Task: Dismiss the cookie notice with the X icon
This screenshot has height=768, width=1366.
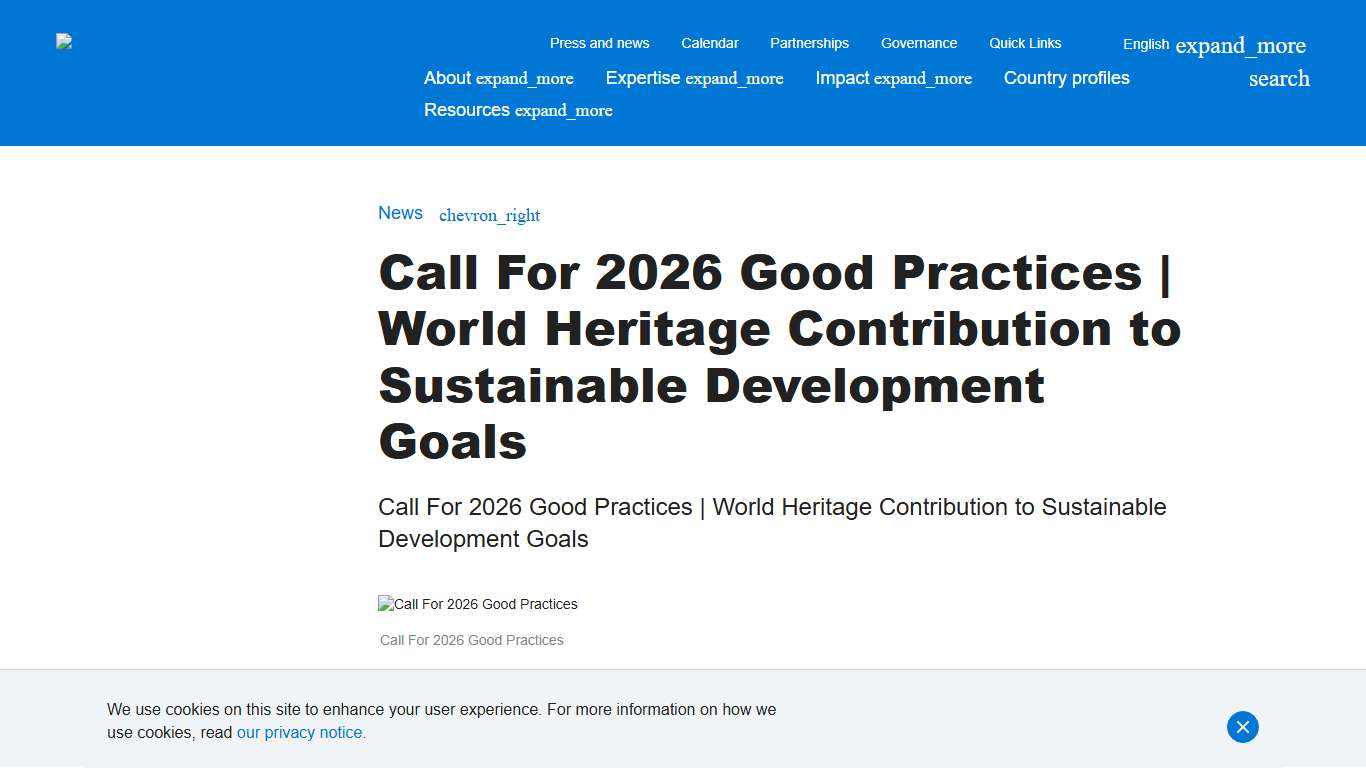Action: (1242, 727)
